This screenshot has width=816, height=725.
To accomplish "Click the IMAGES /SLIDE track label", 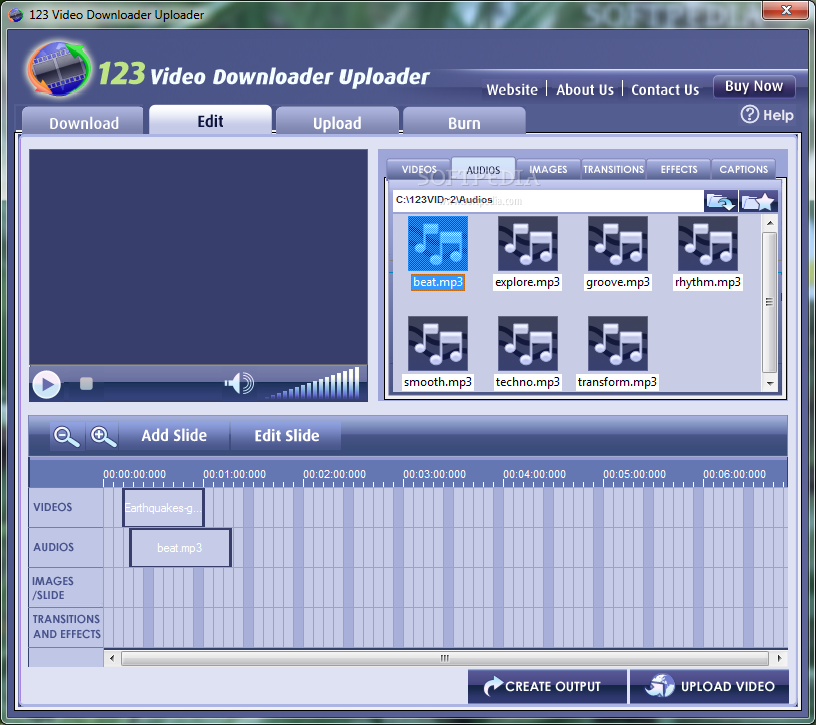I will tap(53, 588).
